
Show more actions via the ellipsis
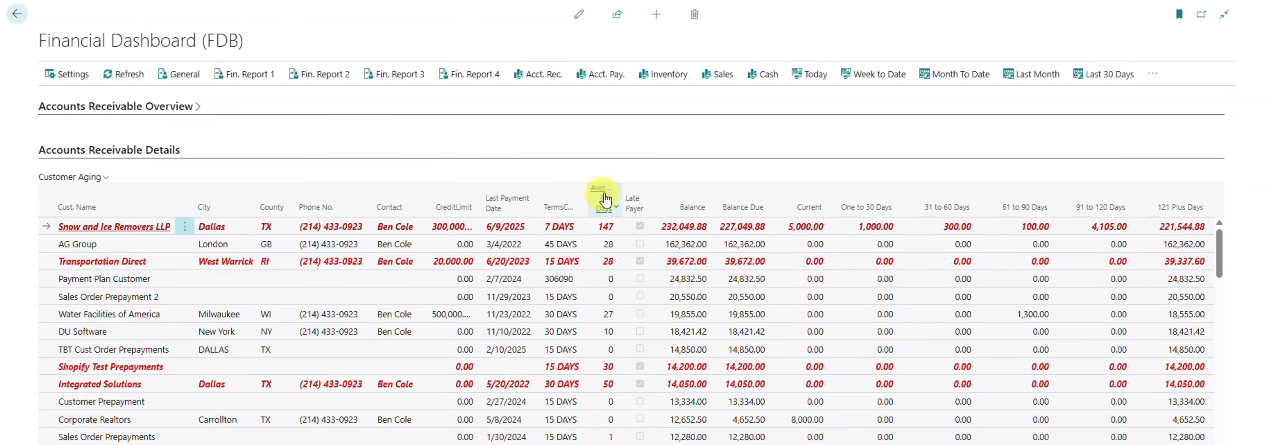pos(1153,74)
